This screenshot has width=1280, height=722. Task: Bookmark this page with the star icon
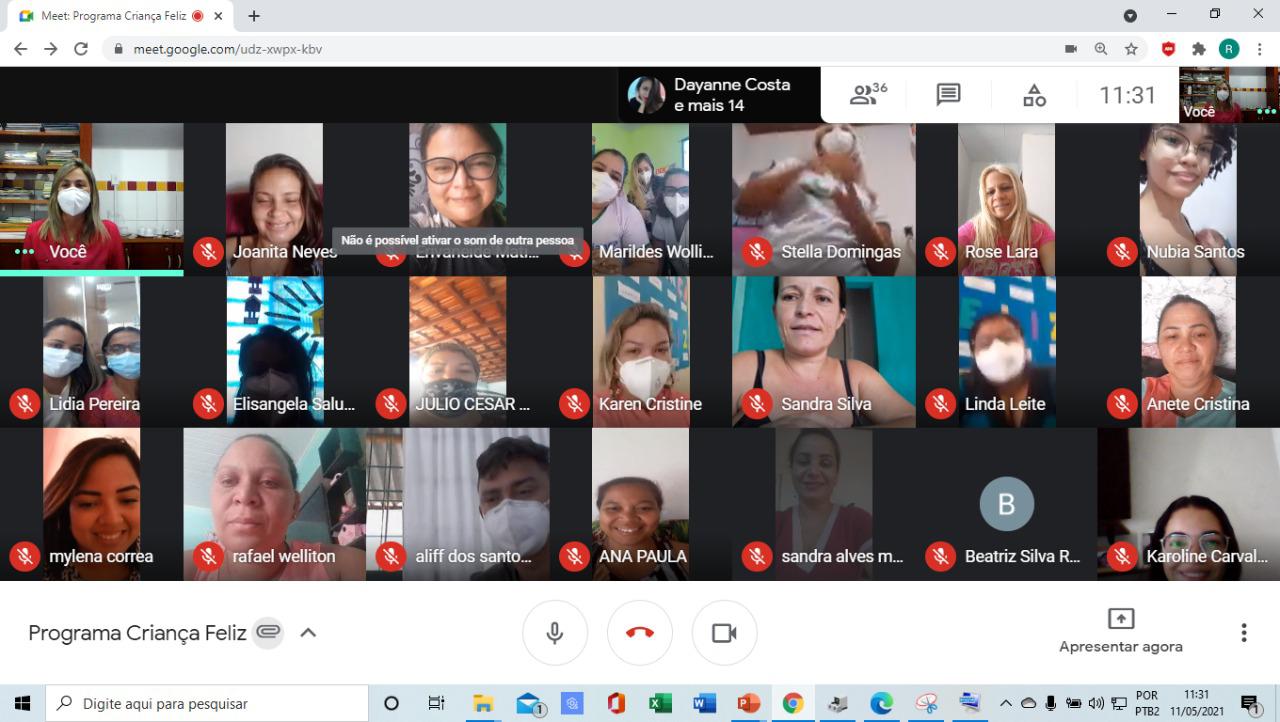coord(1131,49)
